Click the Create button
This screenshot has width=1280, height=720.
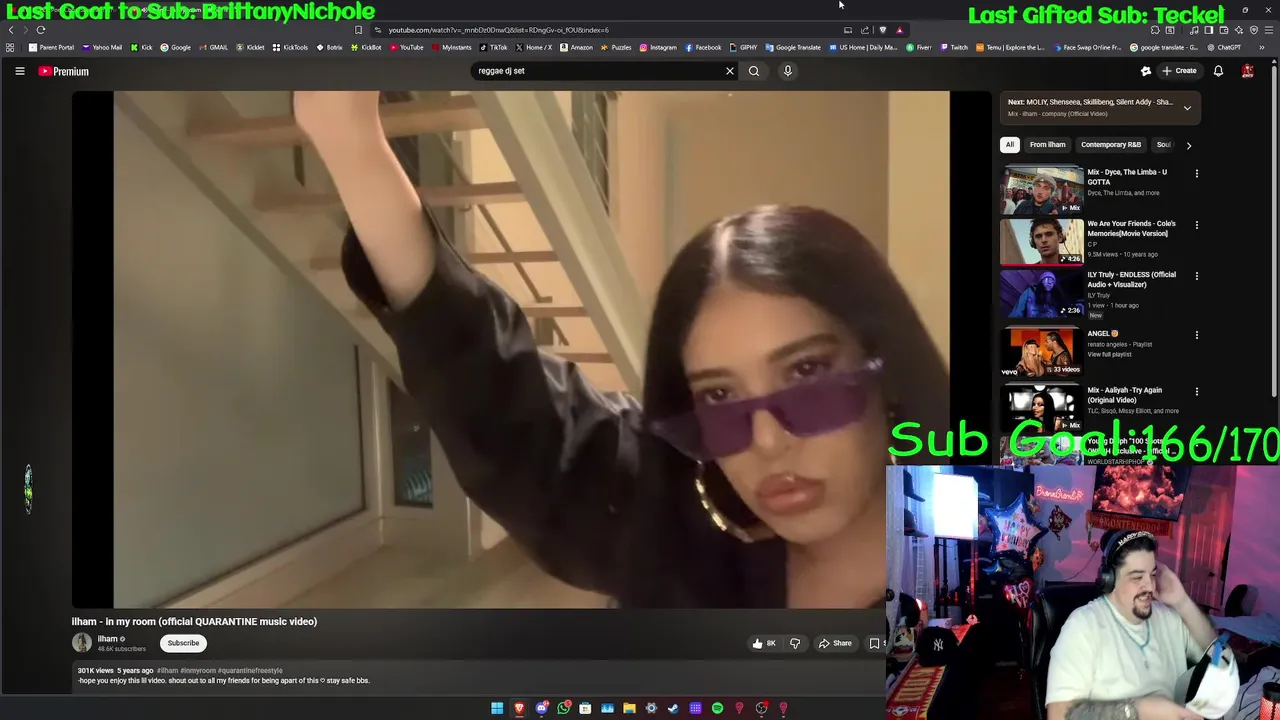point(1179,71)
